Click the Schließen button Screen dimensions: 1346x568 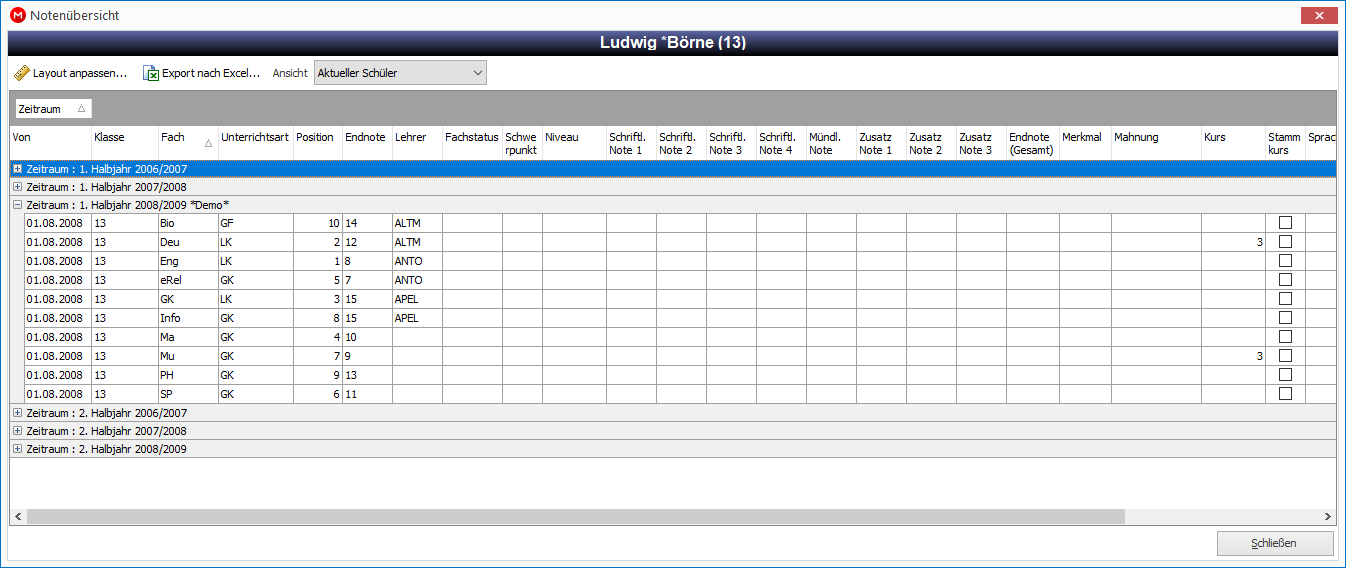[1275, 543]
